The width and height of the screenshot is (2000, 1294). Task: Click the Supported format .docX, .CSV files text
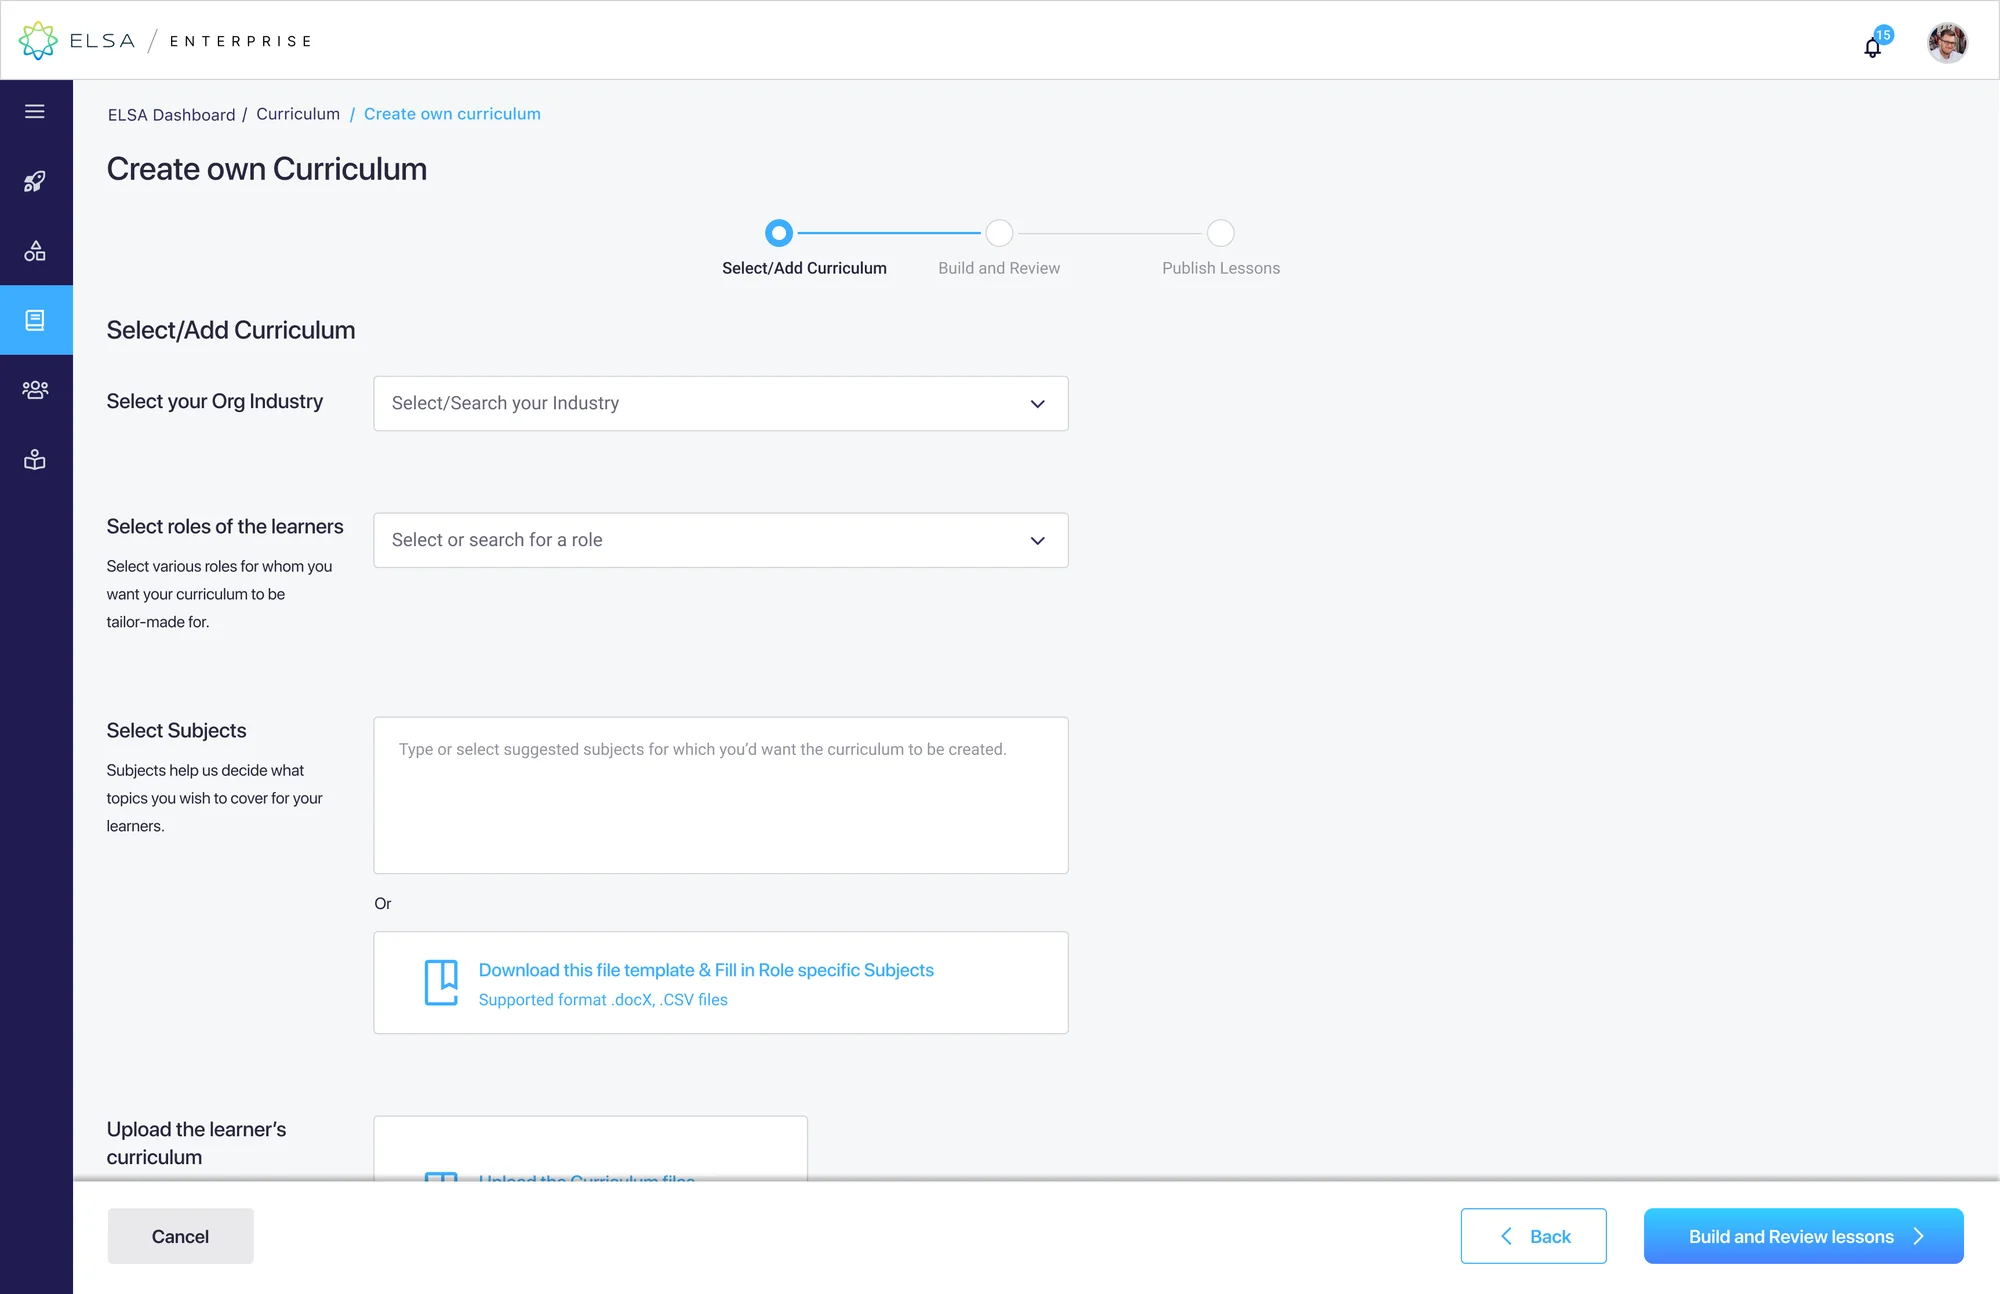[603, 1000]
